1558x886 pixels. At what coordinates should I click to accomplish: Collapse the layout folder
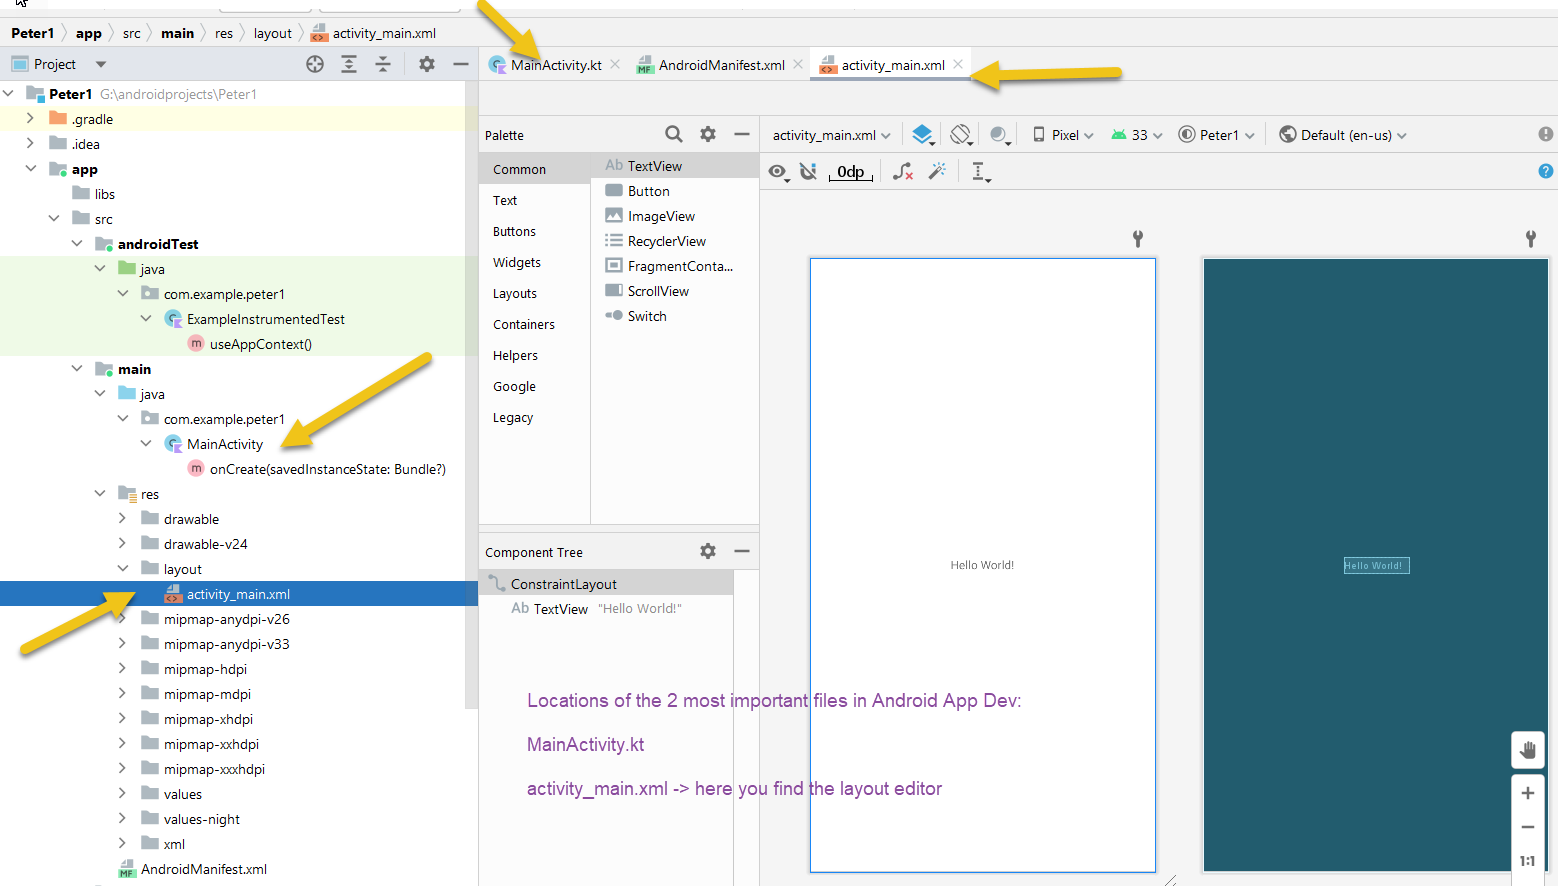[x=123, y=568]
